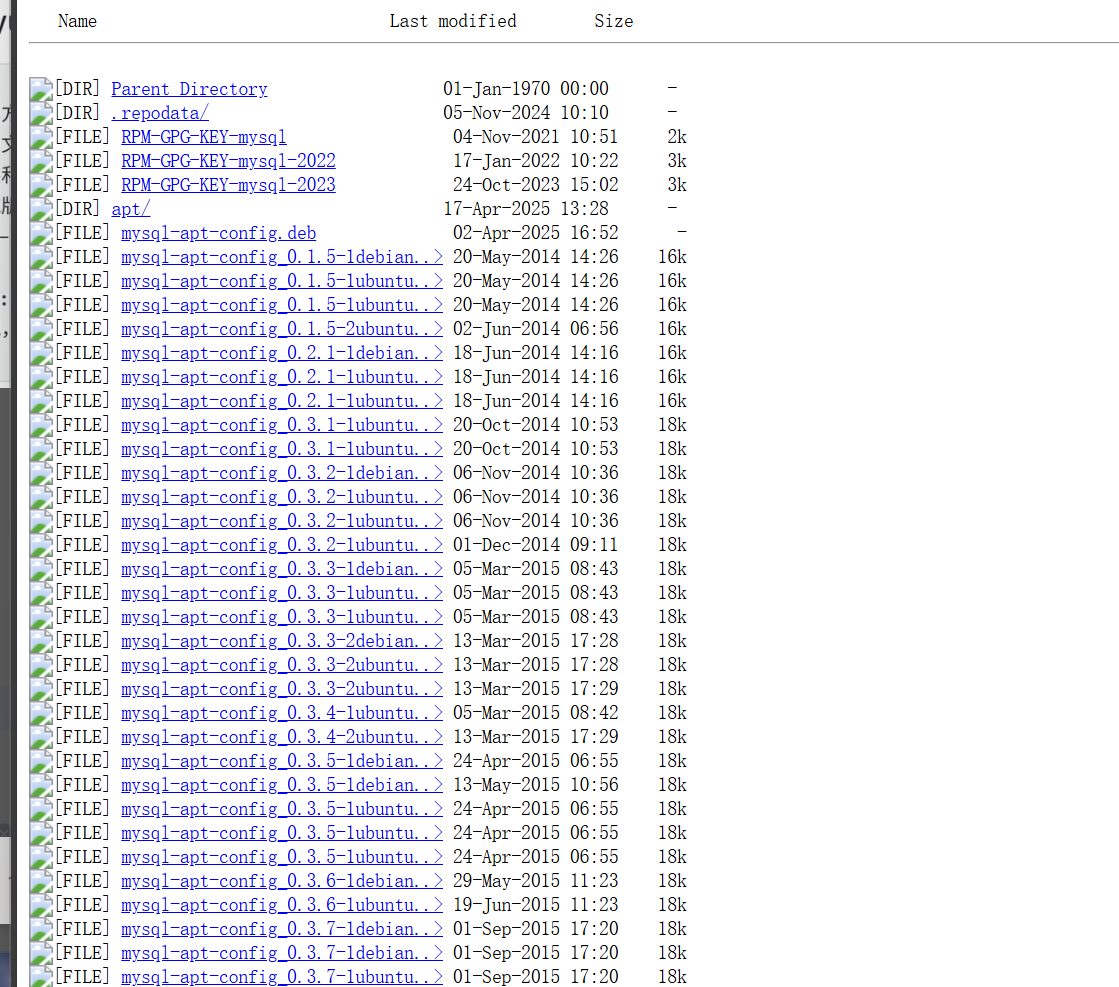Open mysql-apt-config_0.3.6-1debian link
The image size is (1119, 987).
tap(282, 881)
